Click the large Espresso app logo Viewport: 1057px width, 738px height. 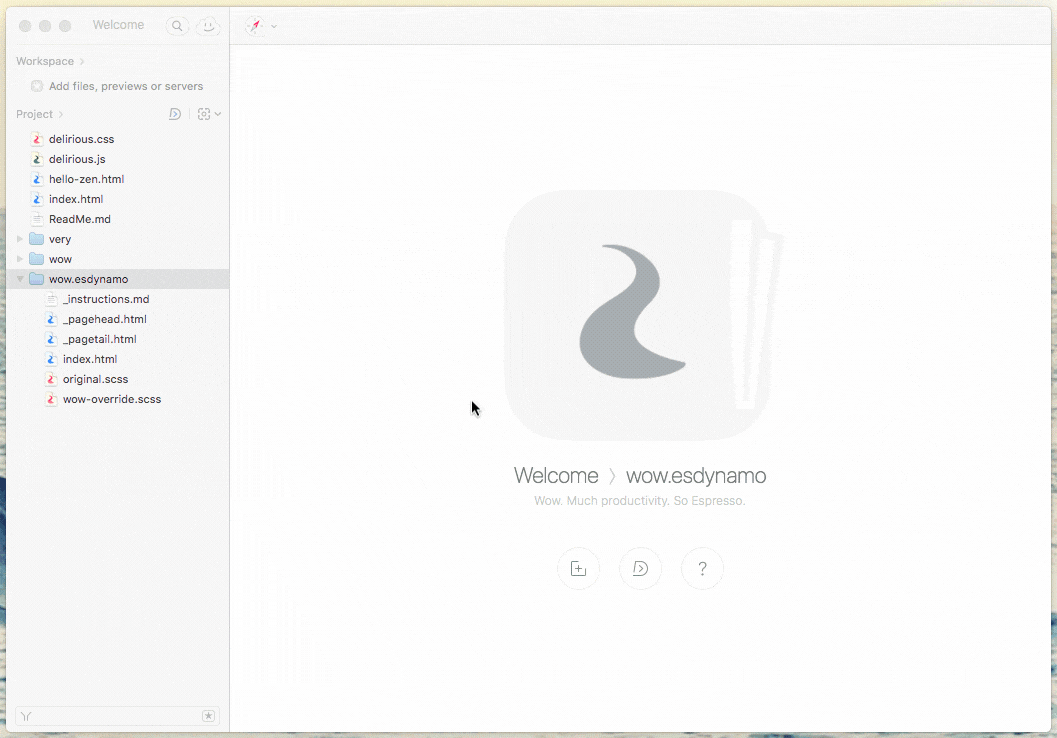[640, 315]
